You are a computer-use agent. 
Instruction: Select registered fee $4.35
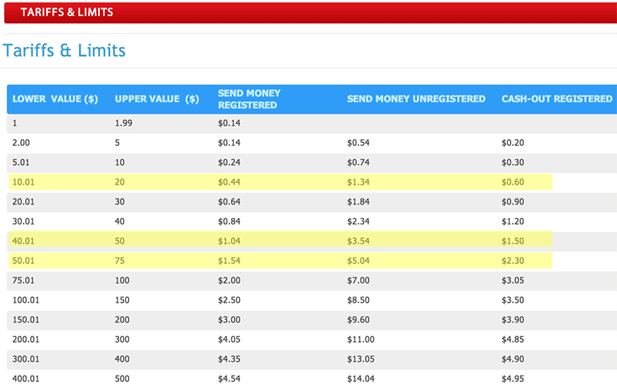229,359
